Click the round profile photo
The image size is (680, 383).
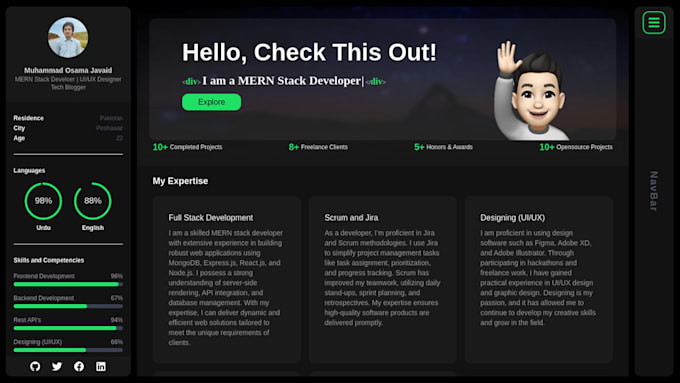(x=68, y=38)
